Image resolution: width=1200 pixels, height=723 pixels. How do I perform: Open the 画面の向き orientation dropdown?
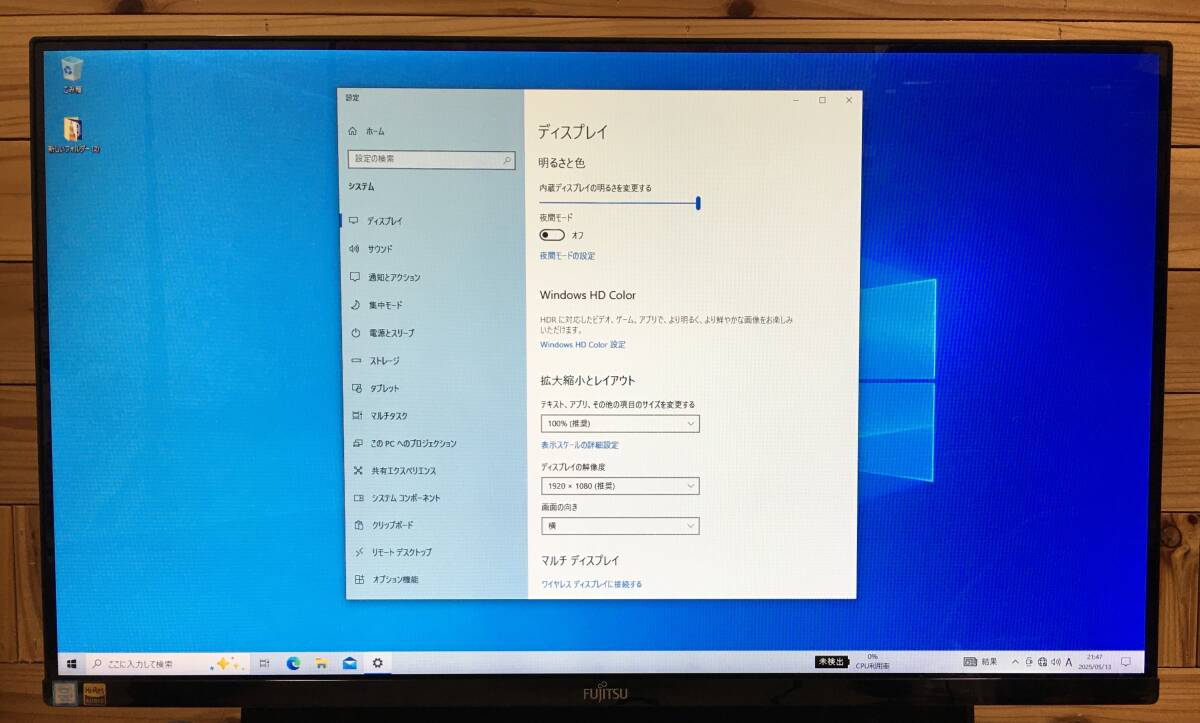[x=619, y=525]
